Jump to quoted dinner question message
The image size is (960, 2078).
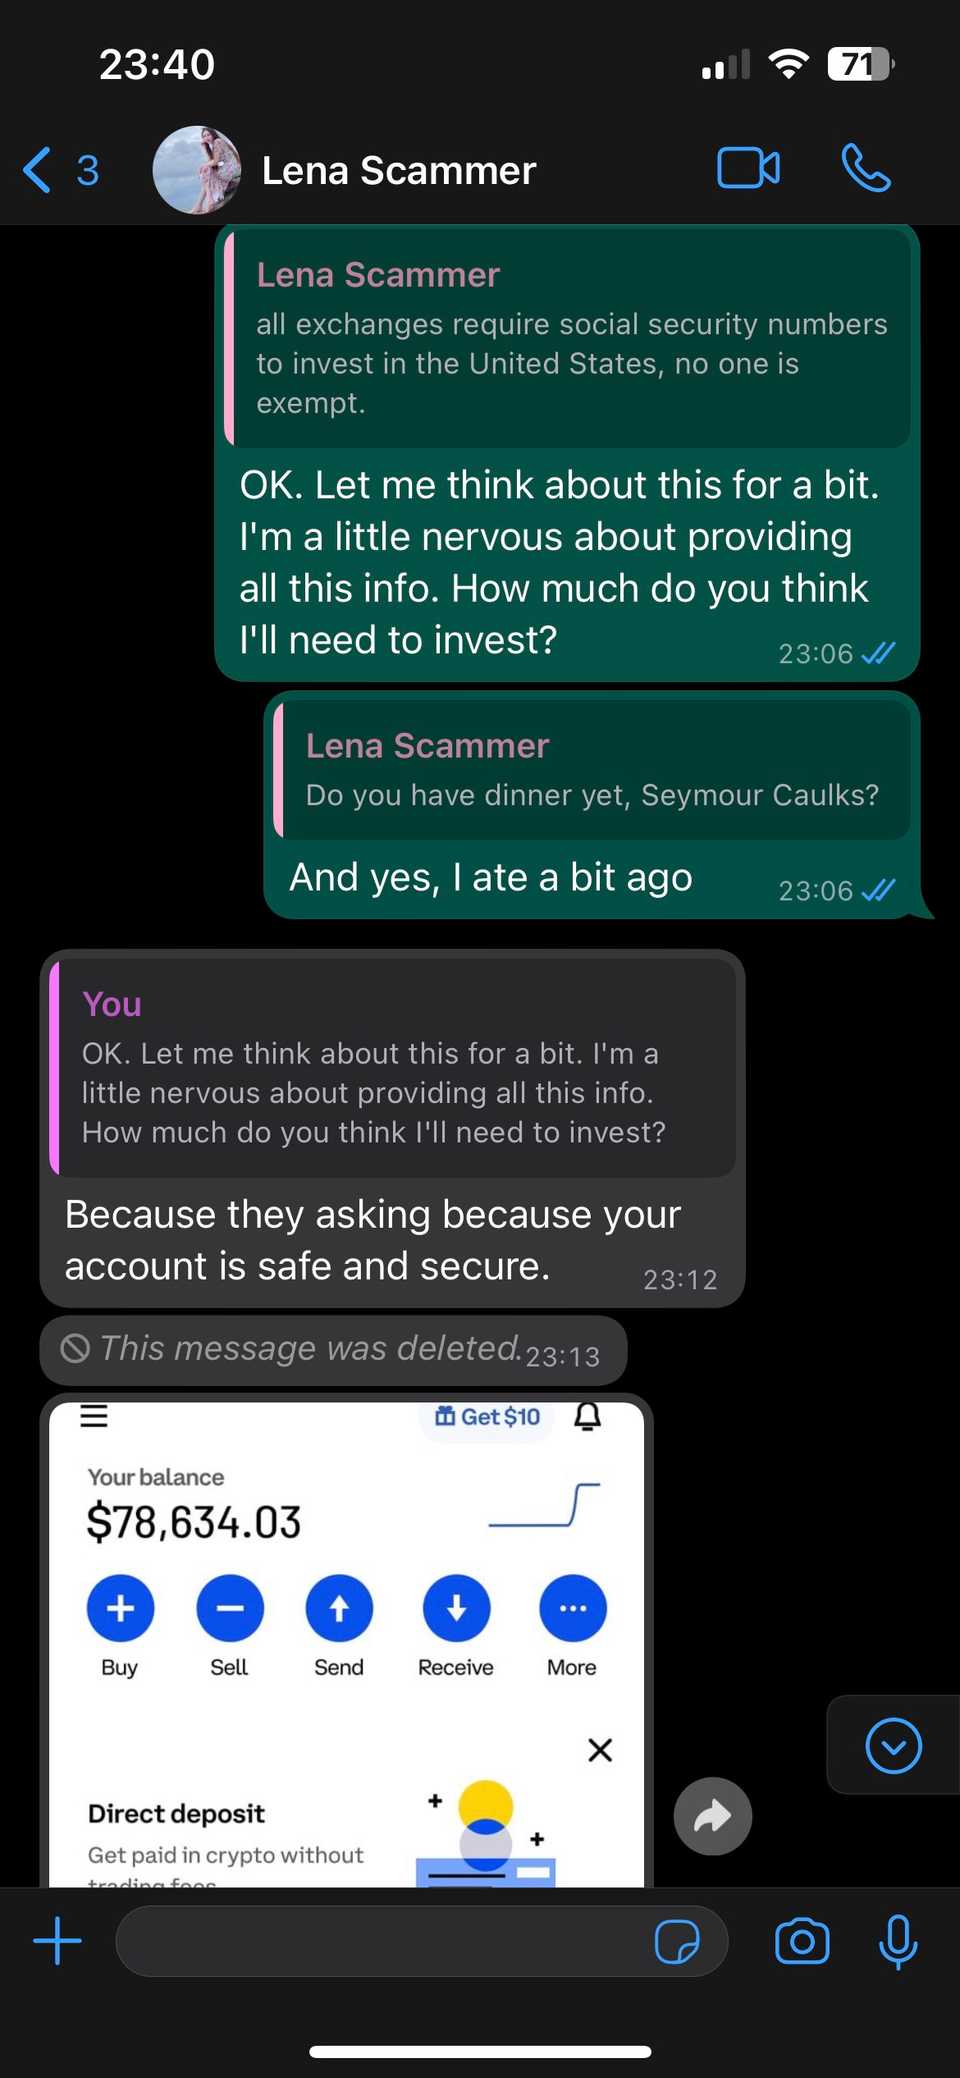click(592, 770)
